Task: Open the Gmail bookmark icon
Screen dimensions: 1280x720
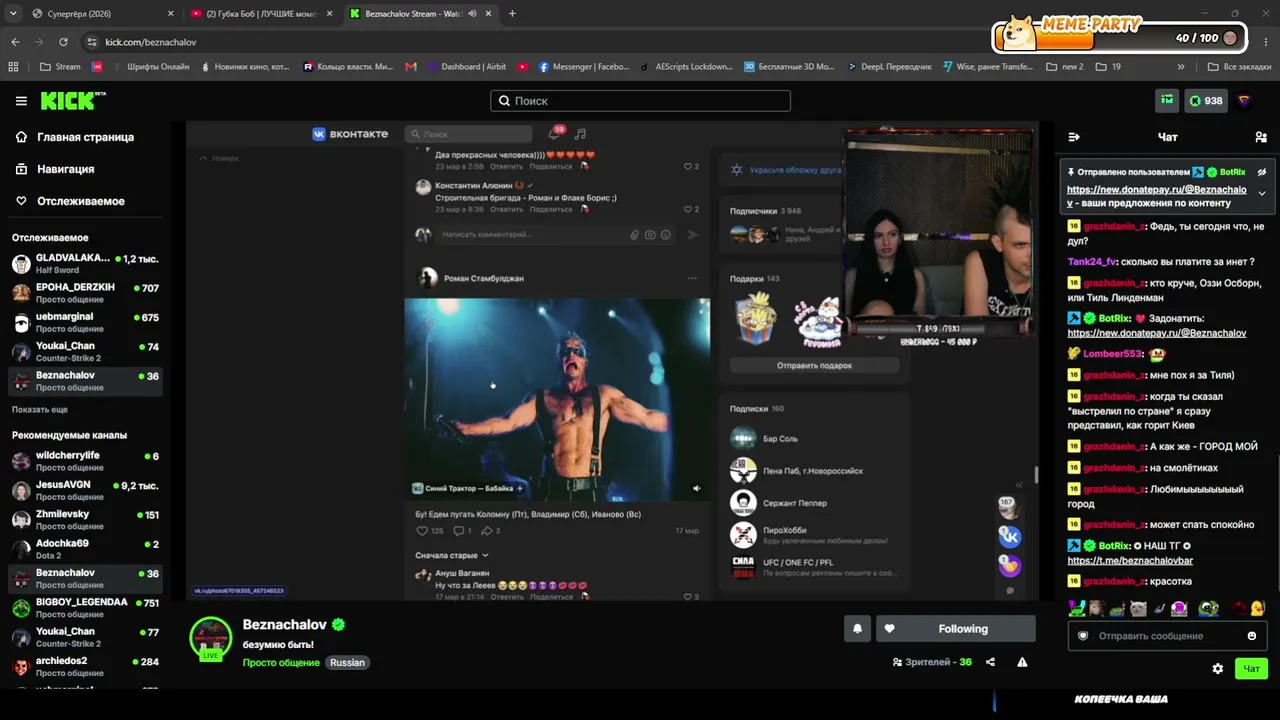Action: pos(411,67)
